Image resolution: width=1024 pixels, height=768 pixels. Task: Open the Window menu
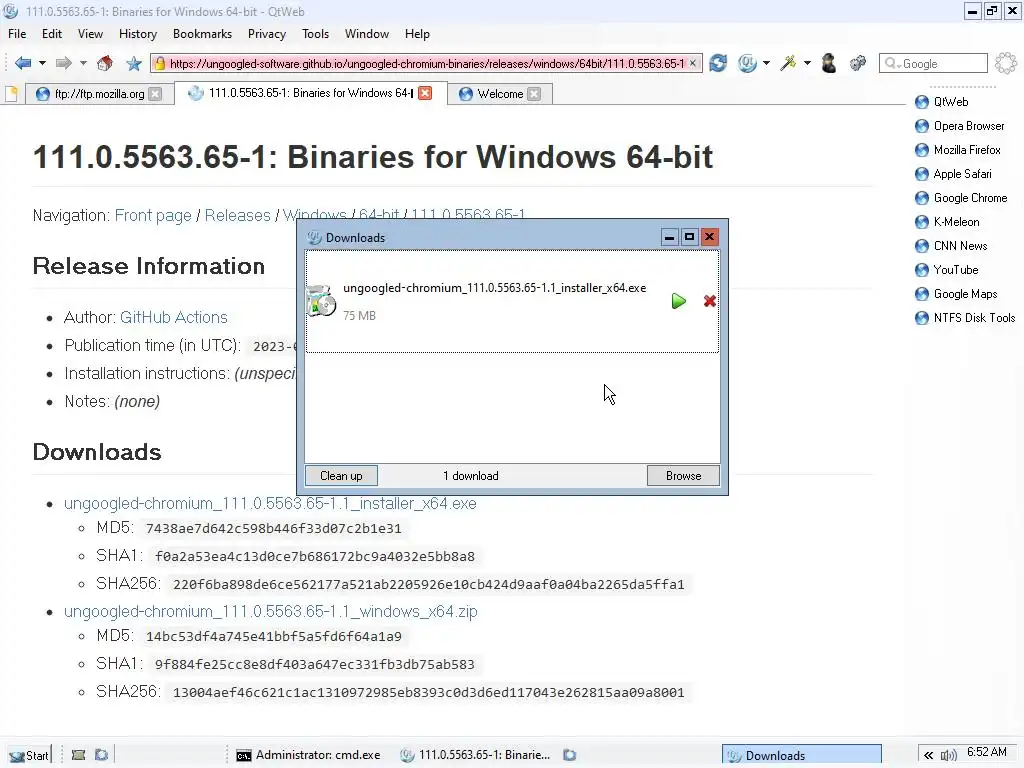[x=367, y=34]
